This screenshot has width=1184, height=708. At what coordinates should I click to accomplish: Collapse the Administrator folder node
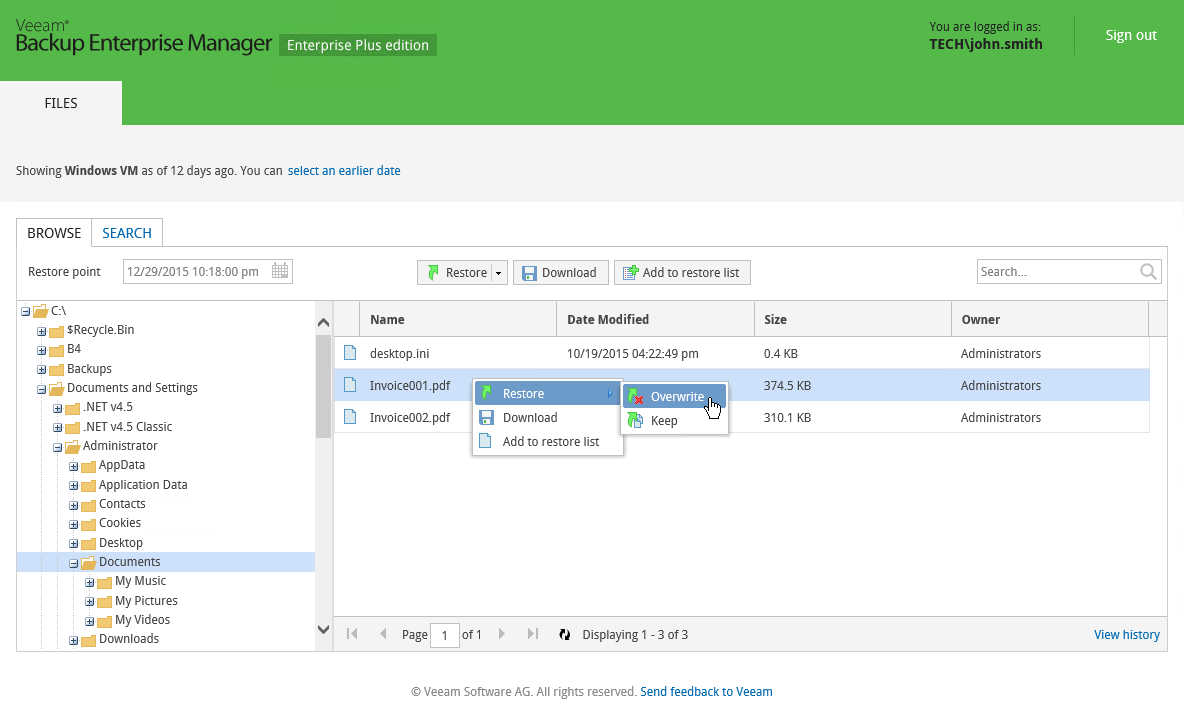57,447
